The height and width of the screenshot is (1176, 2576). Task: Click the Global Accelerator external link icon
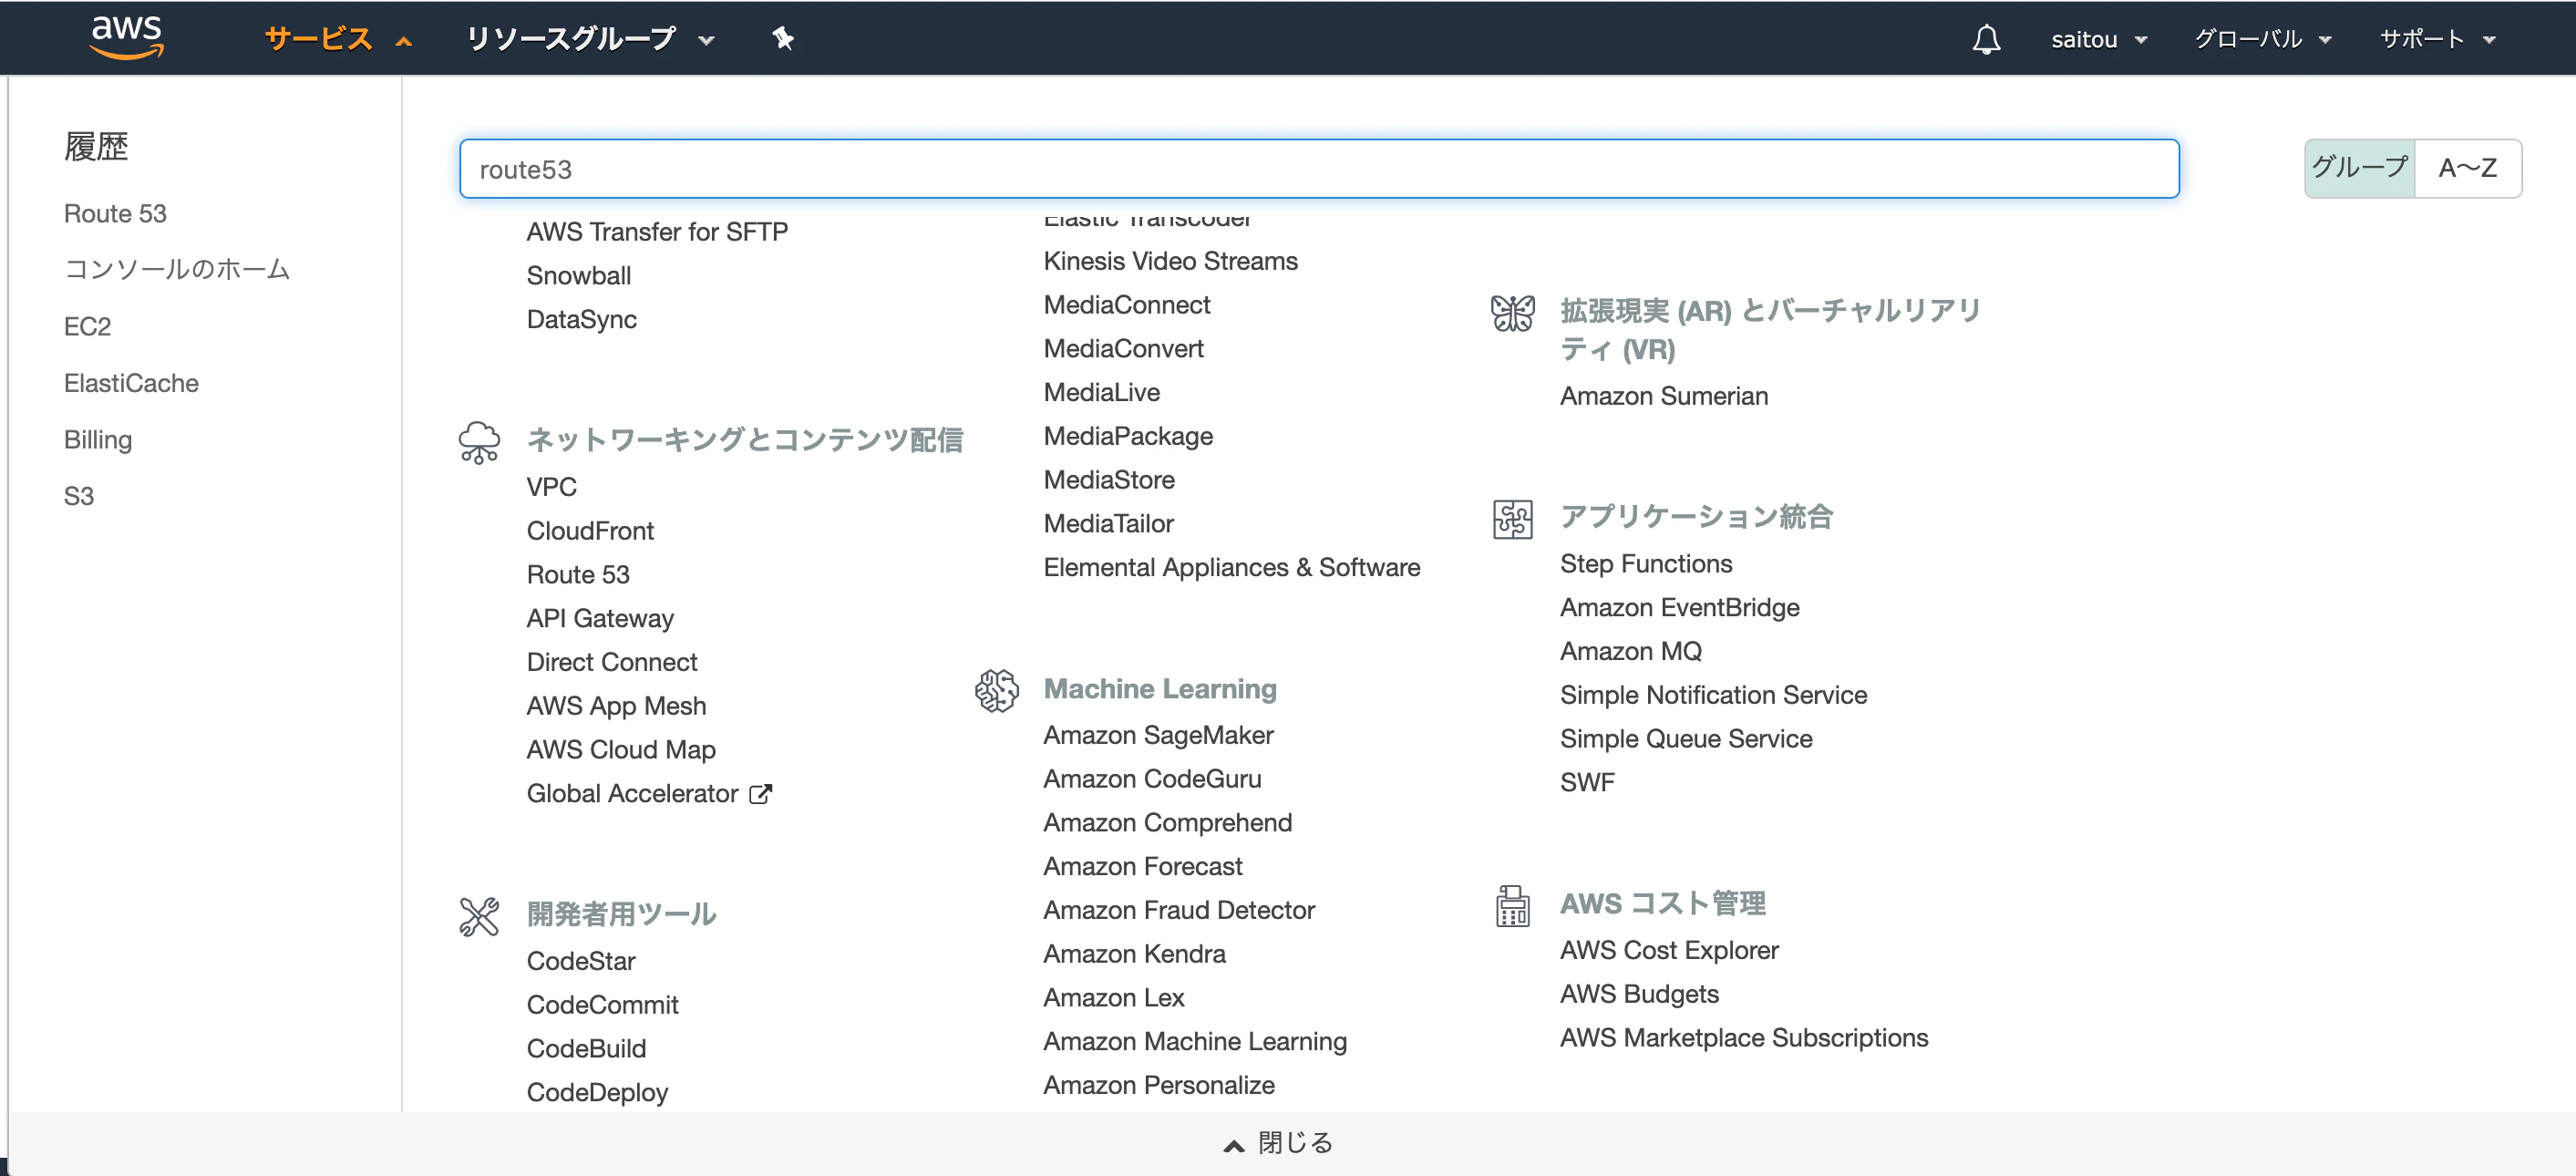(x=761, y=794)
